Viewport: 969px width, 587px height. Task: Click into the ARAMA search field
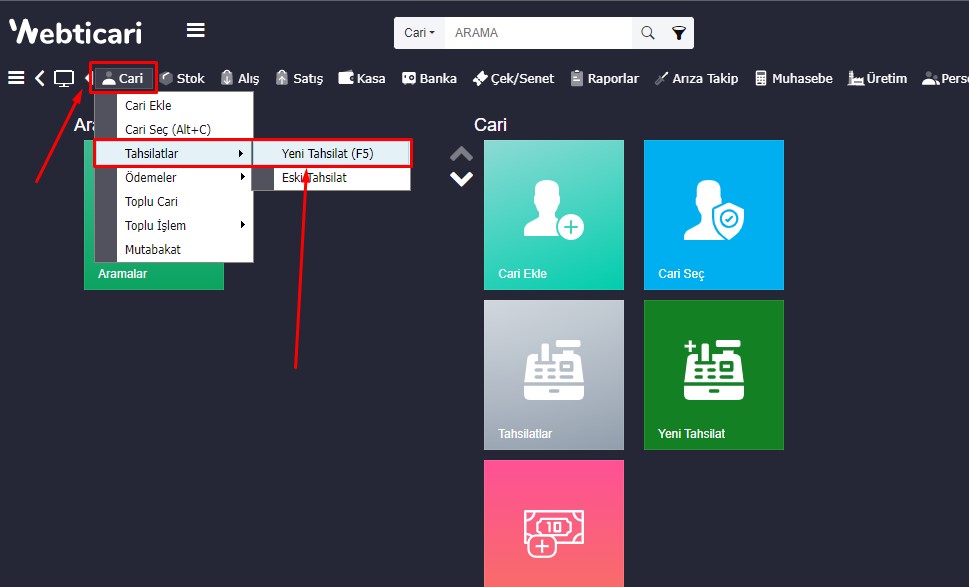538,33
